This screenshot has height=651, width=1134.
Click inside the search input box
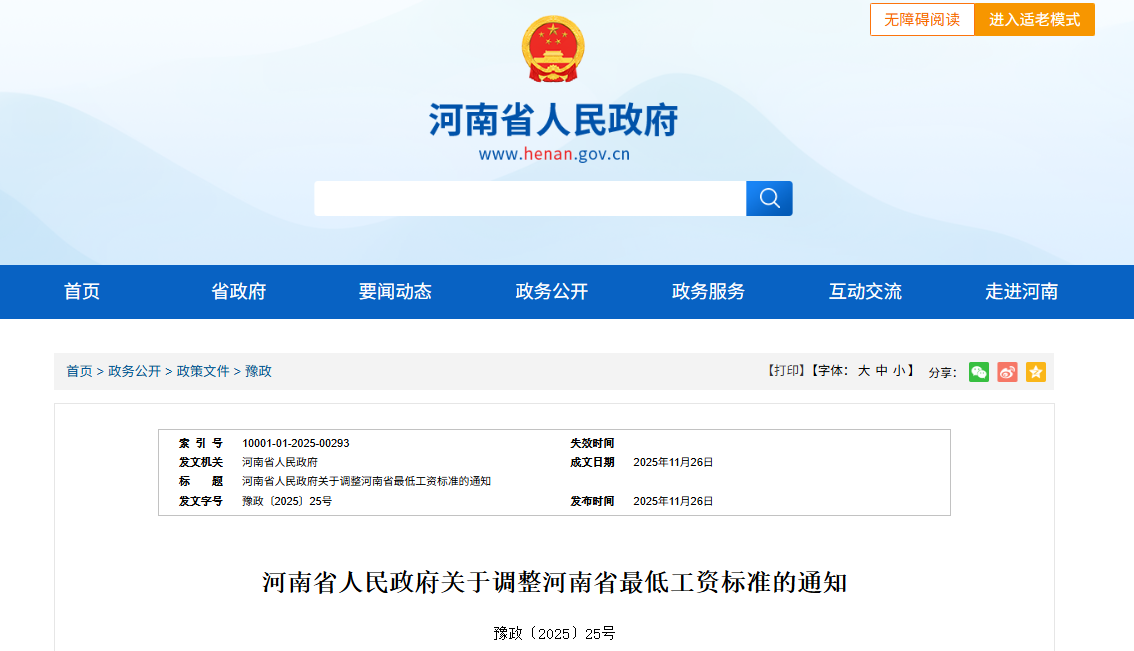point(530,198)
